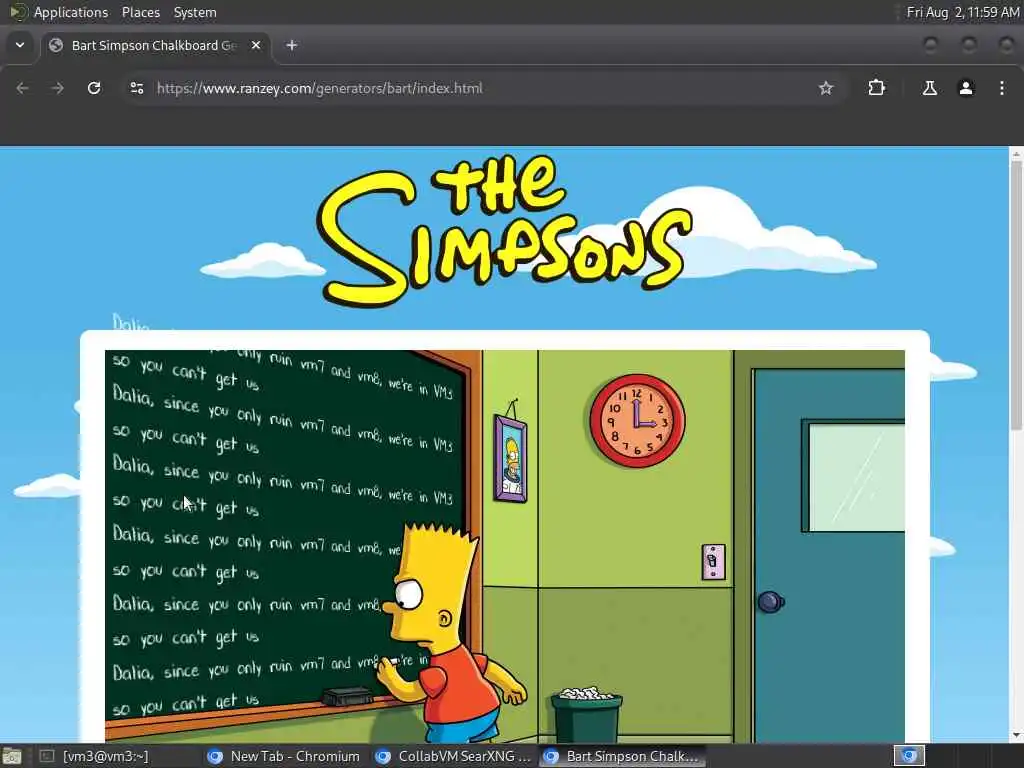Click the scrollbar up arrow

1016,153
